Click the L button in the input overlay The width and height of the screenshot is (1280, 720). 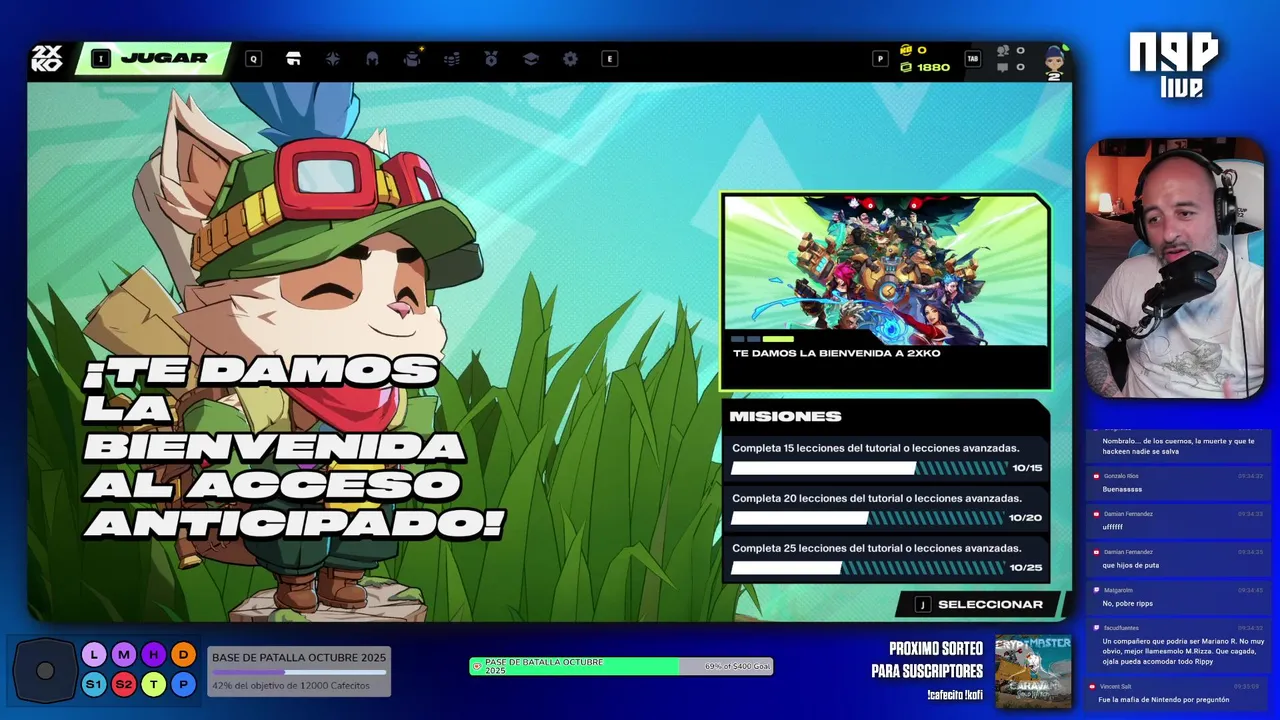pyautogui.click(x=93, y=655)
